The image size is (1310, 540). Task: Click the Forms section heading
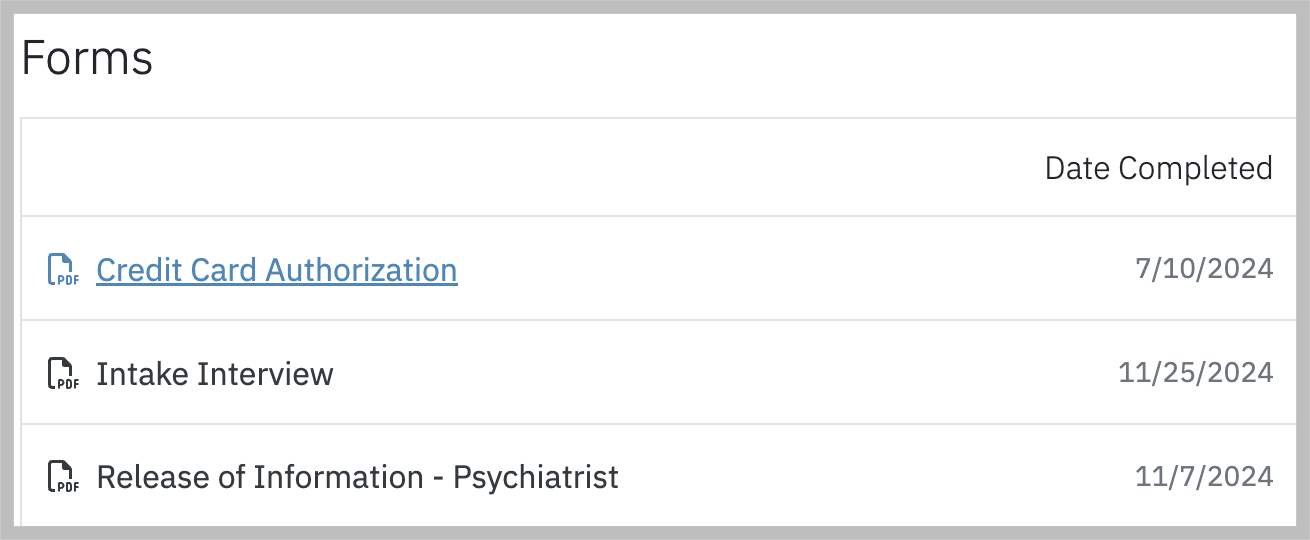87,58
